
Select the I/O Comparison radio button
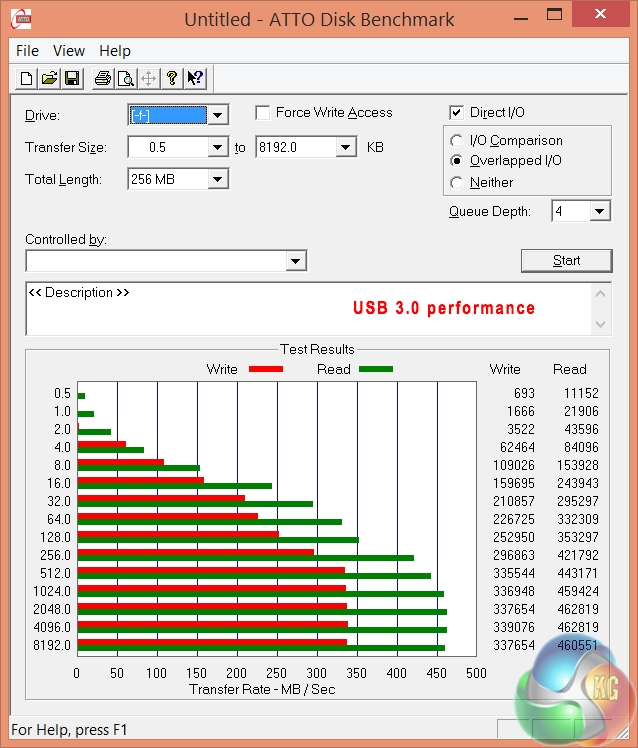456,141
